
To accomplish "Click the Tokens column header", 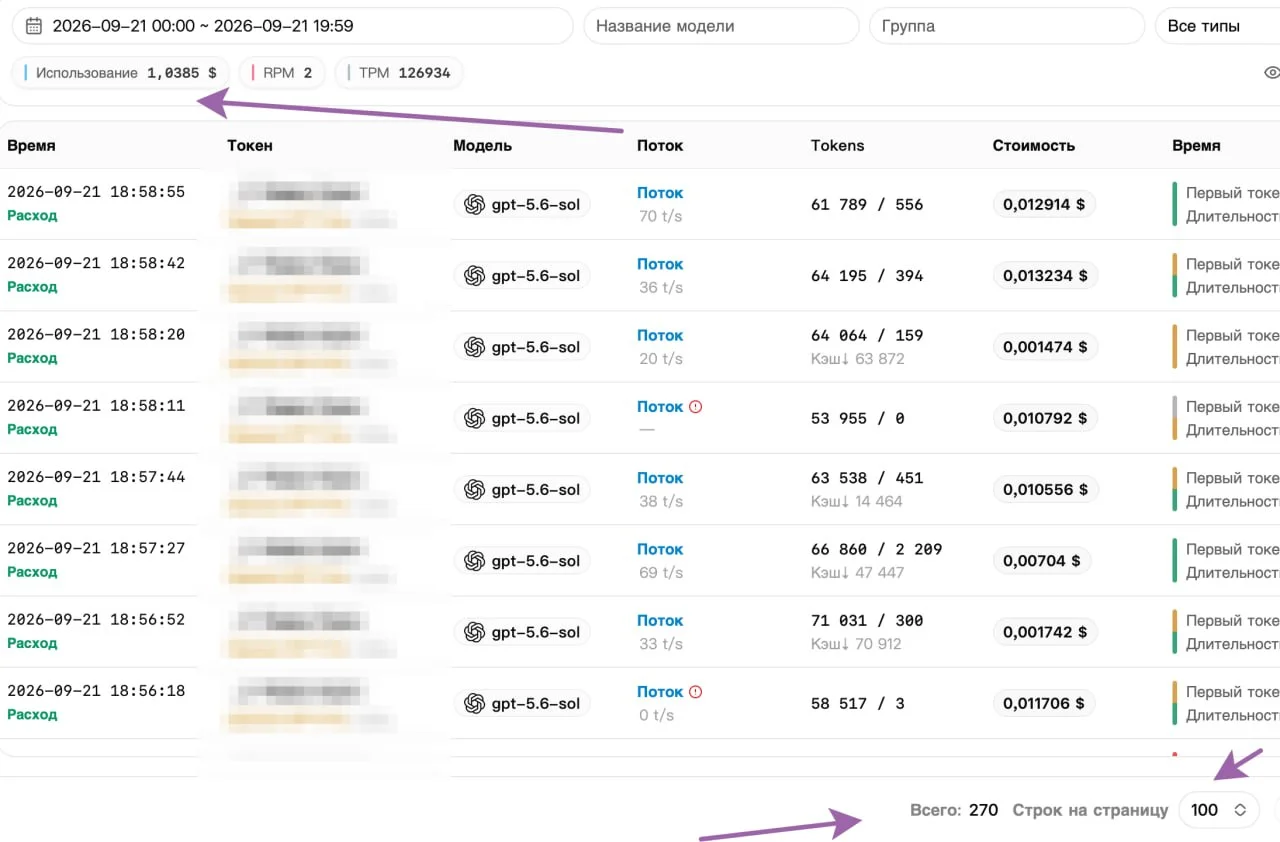I will [837, 146].
